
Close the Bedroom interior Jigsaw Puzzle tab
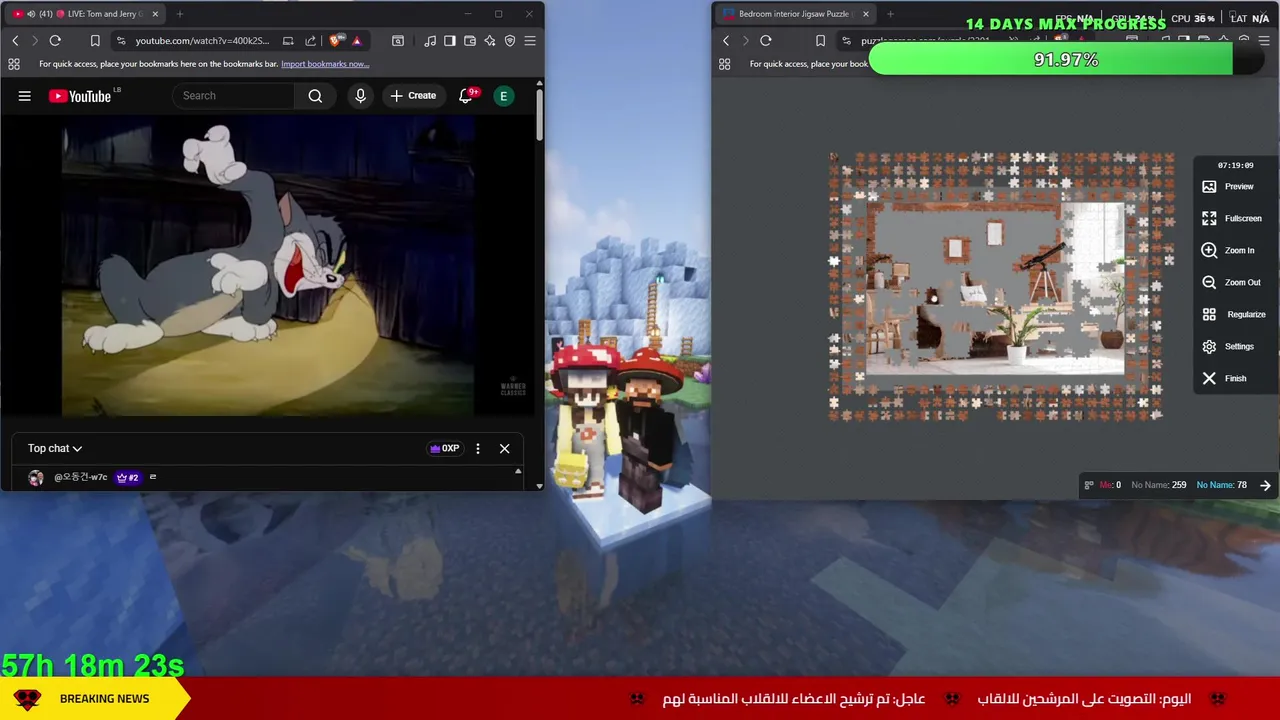click(x=865, y=14)
